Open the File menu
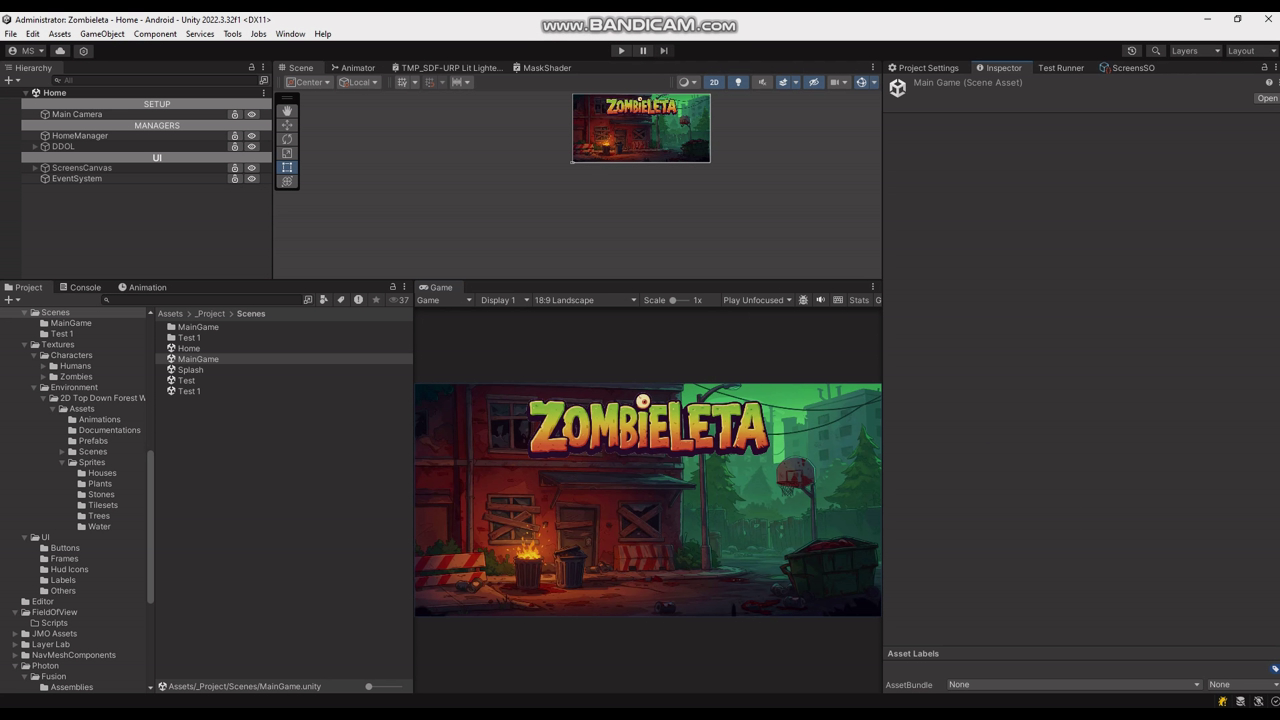This screenshot has height=720, width=1280. point(10,34)
